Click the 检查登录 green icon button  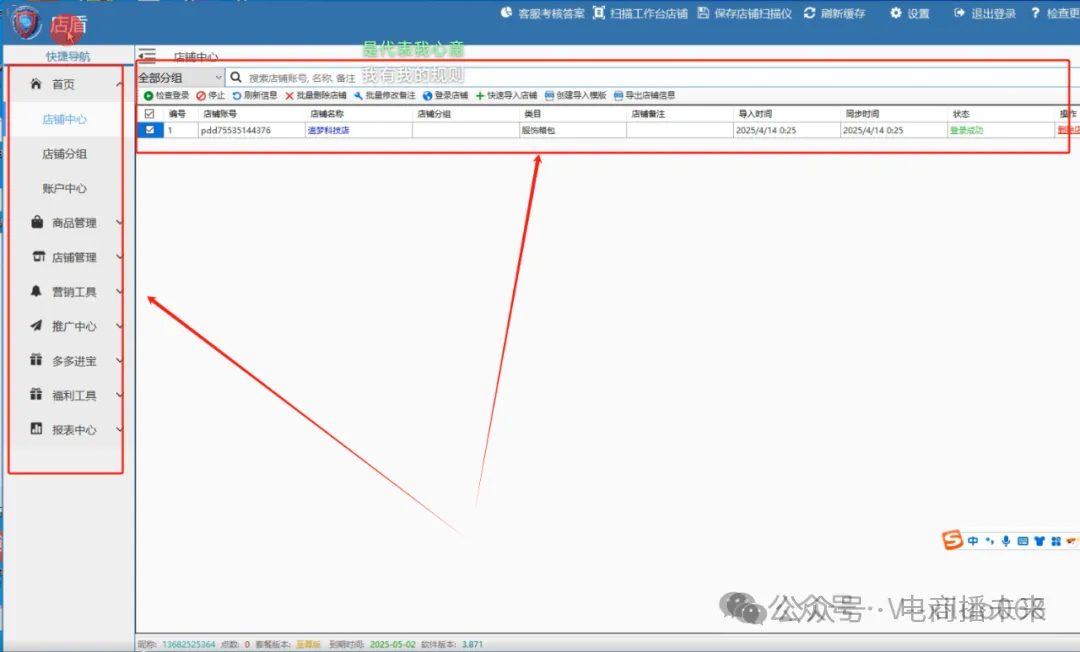tap(149, 96)
